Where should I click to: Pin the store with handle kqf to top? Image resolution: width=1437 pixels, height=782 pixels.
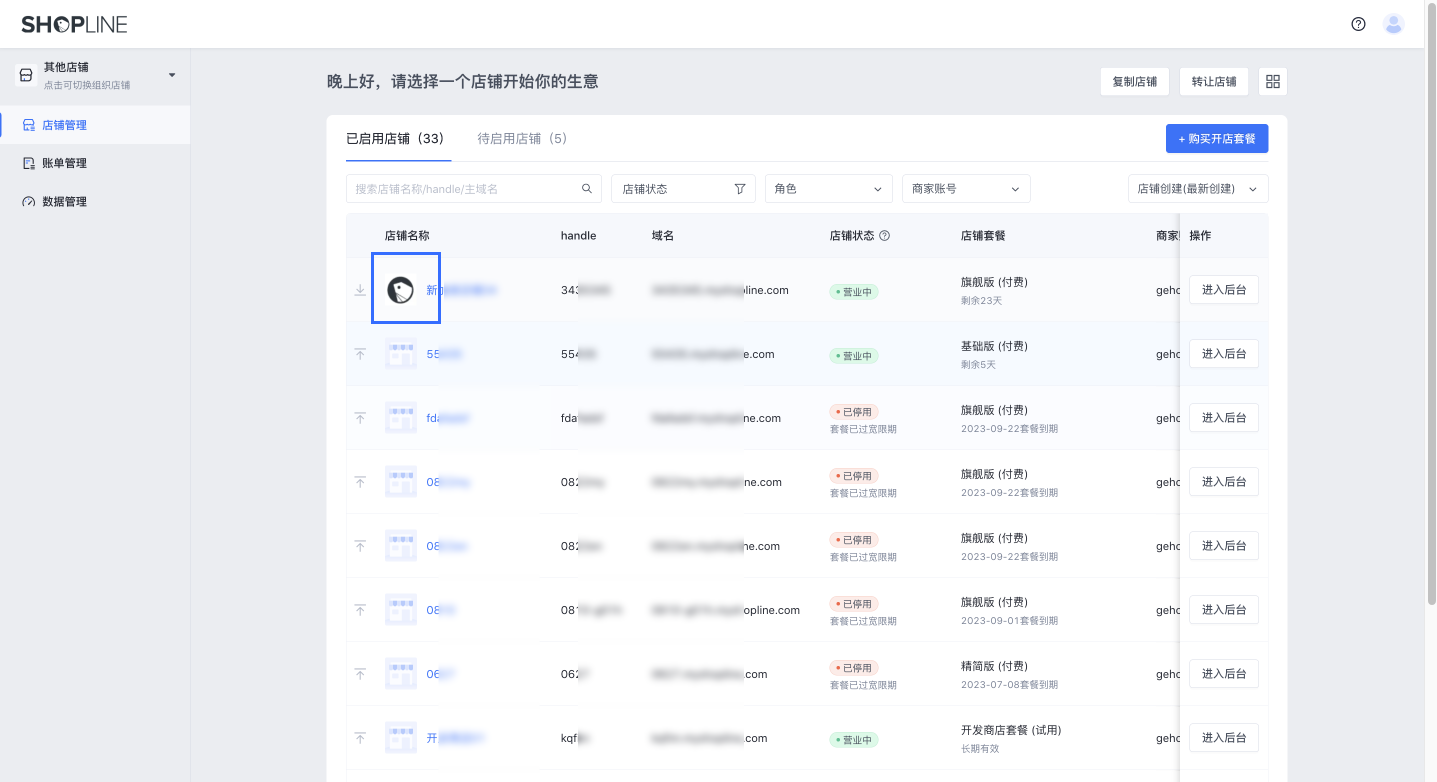(x=360, y=738)
